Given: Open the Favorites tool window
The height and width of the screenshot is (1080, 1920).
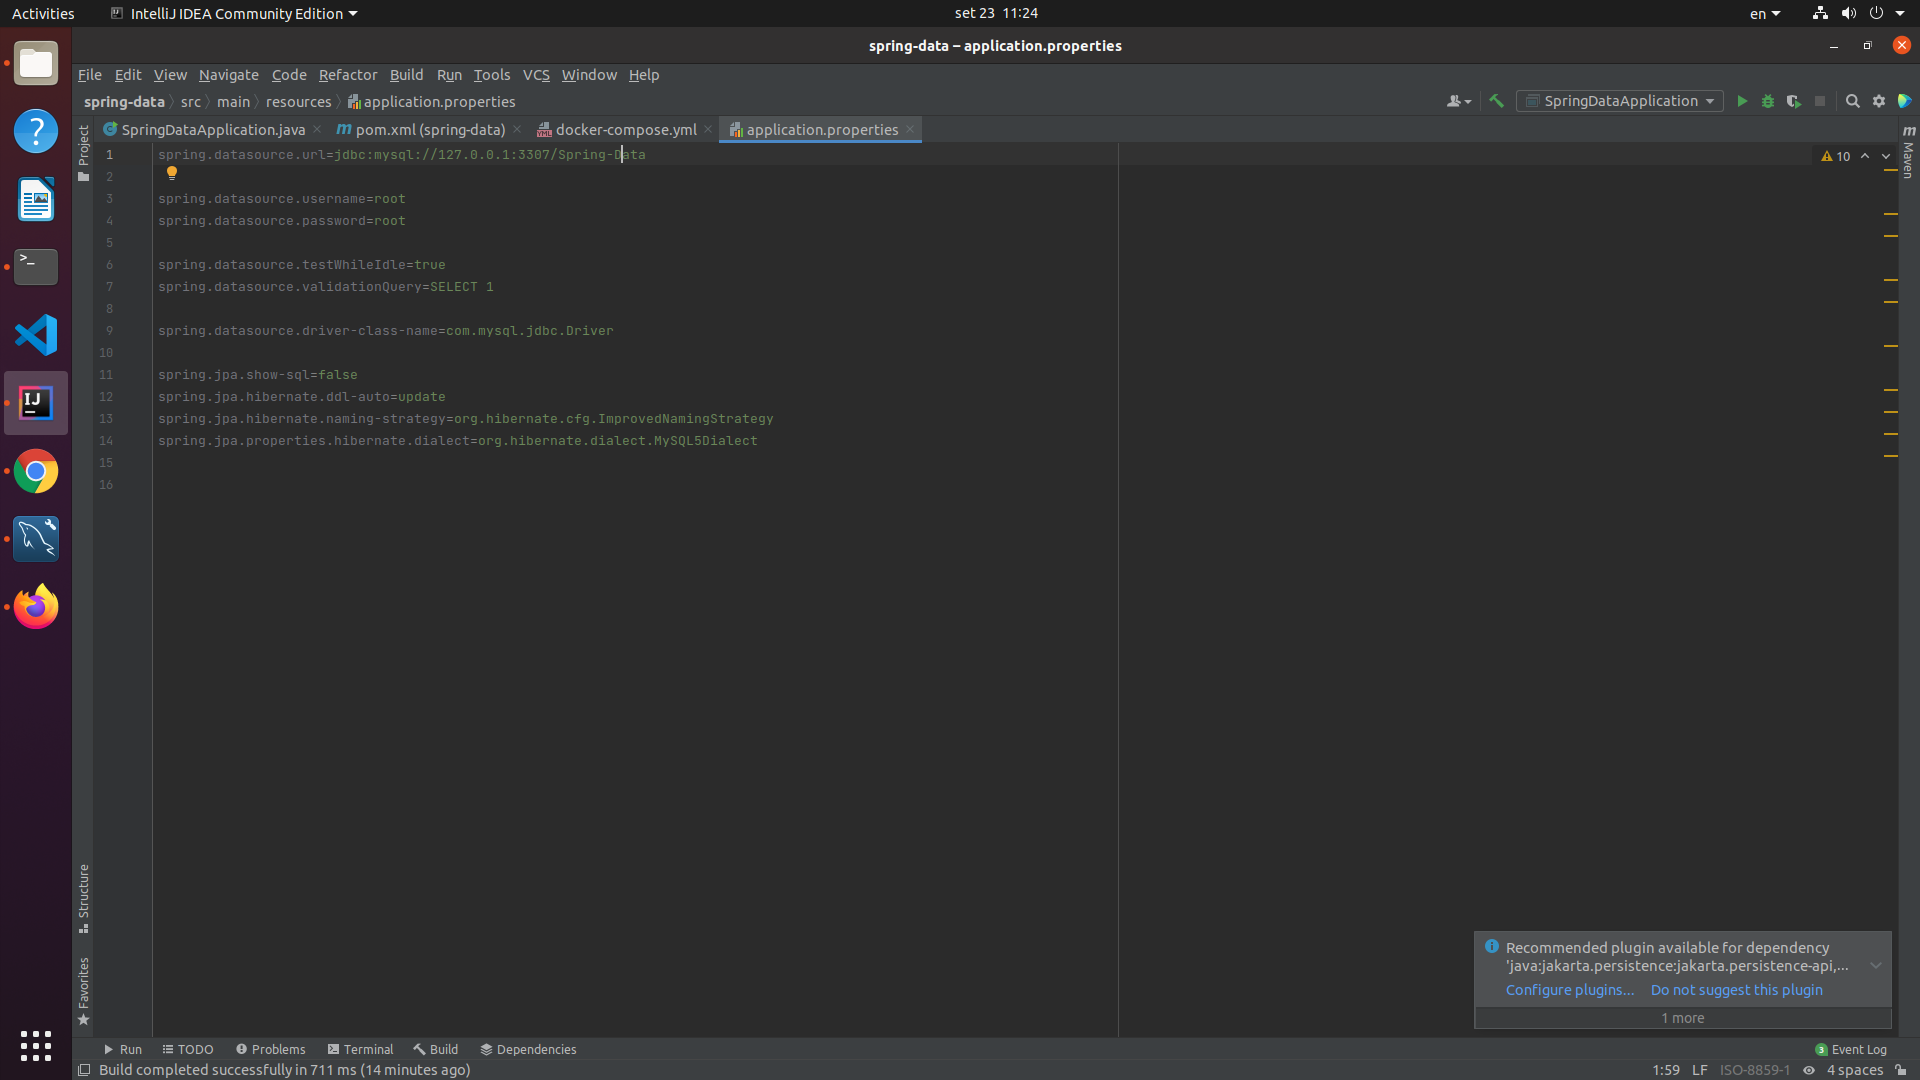Looking at the screenshot, I should point(83,991).
